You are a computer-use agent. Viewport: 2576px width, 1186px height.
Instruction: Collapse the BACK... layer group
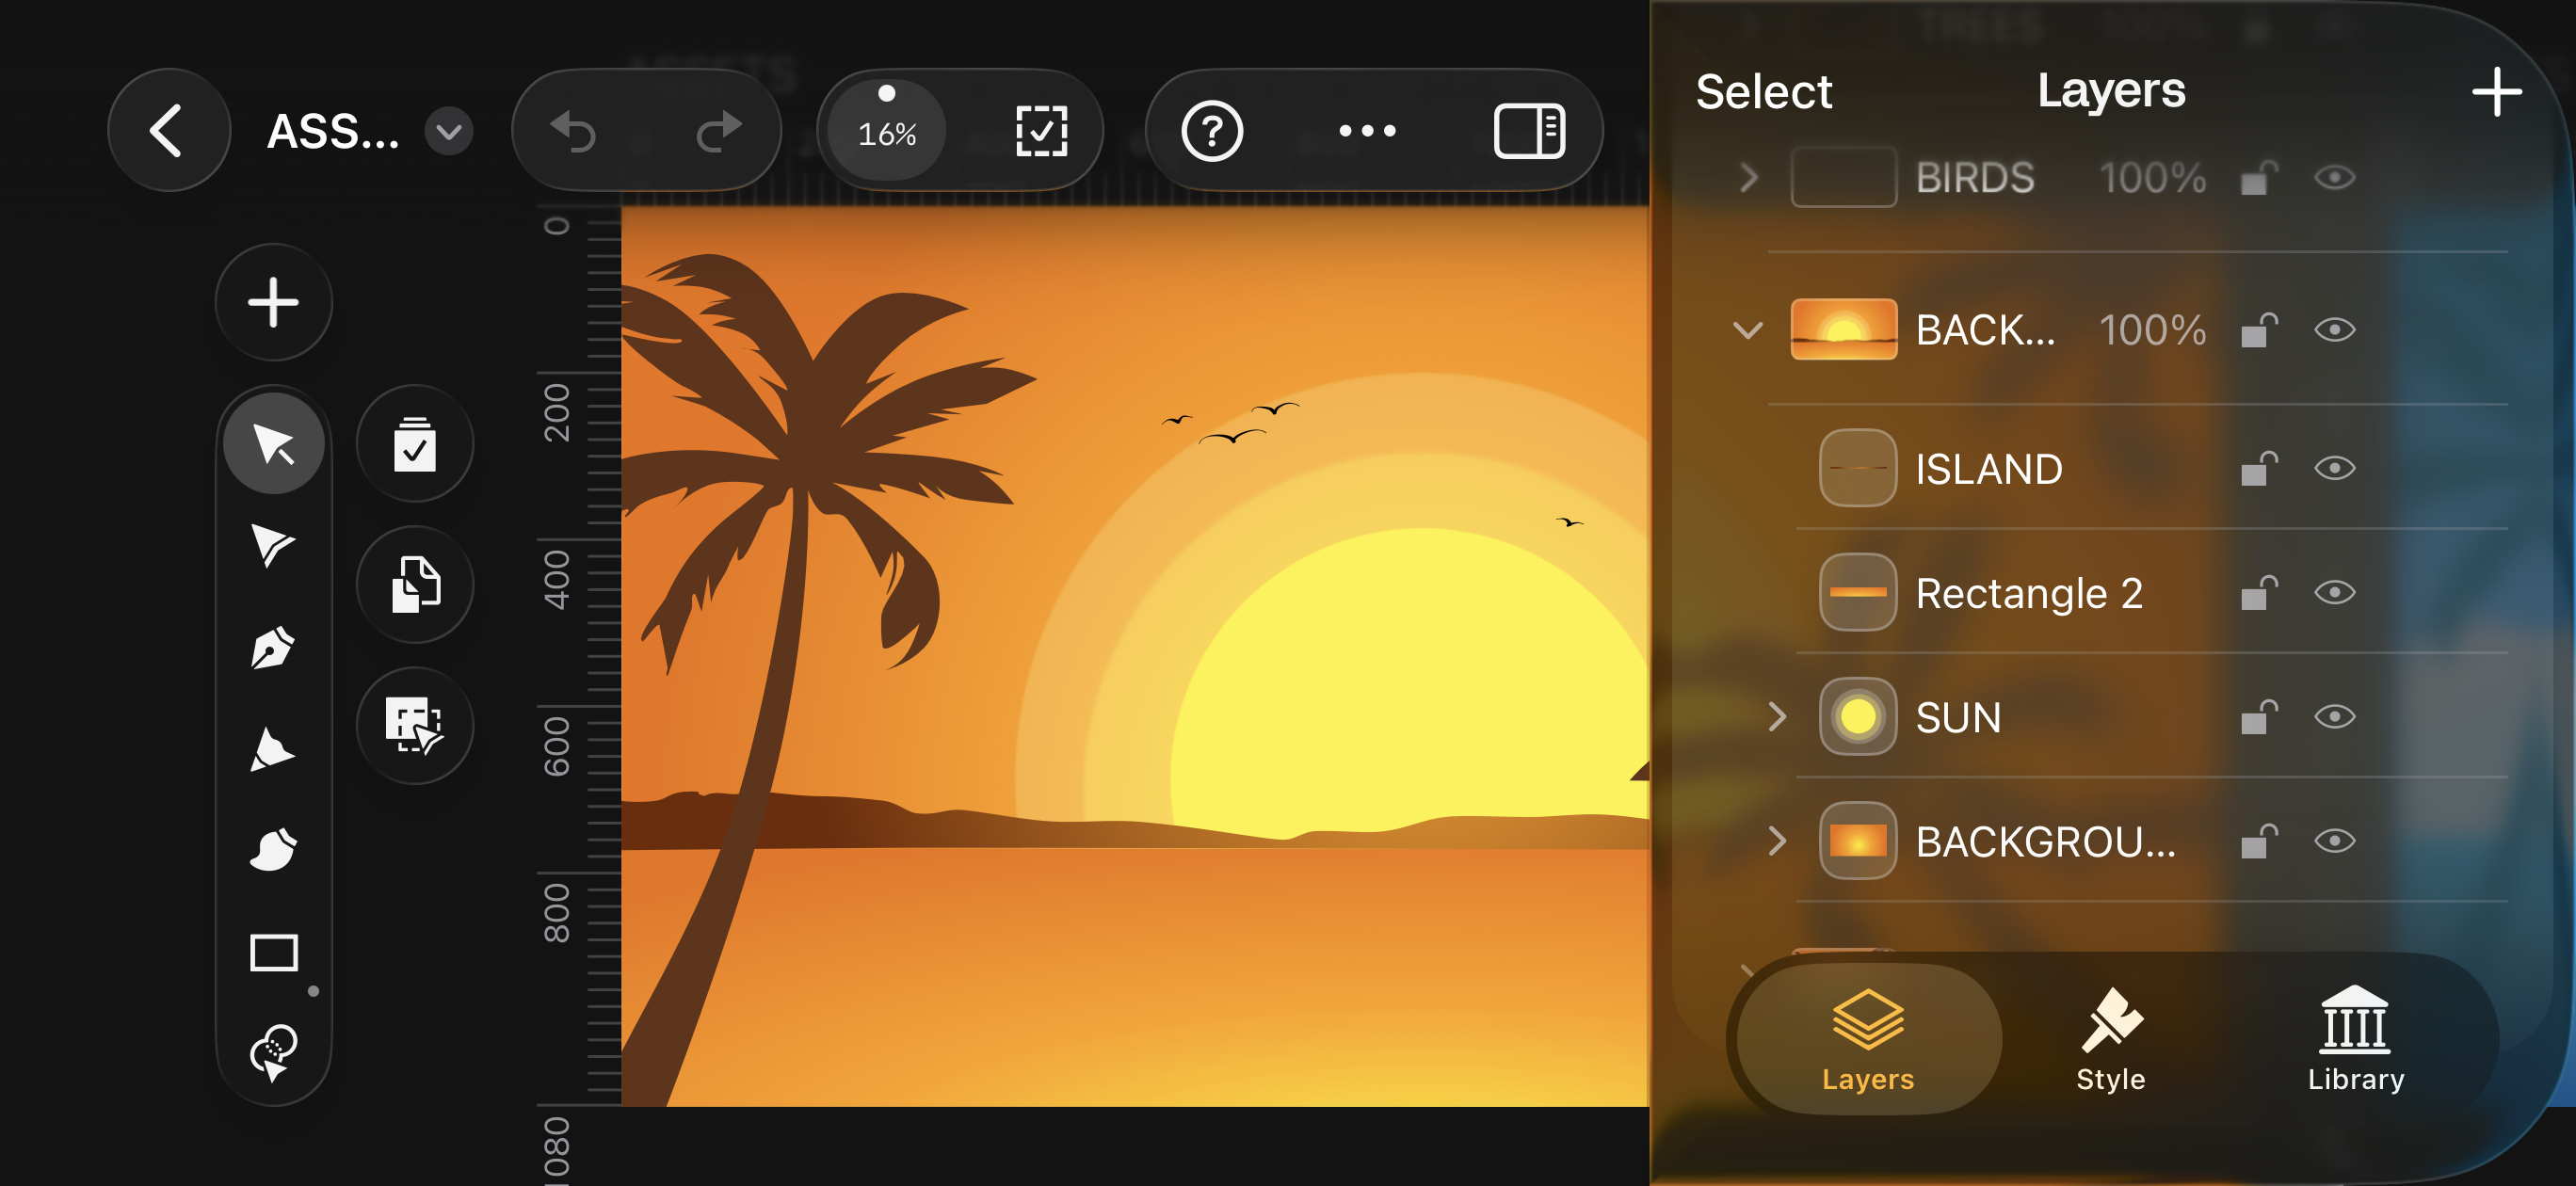[x=1747, y=330]
